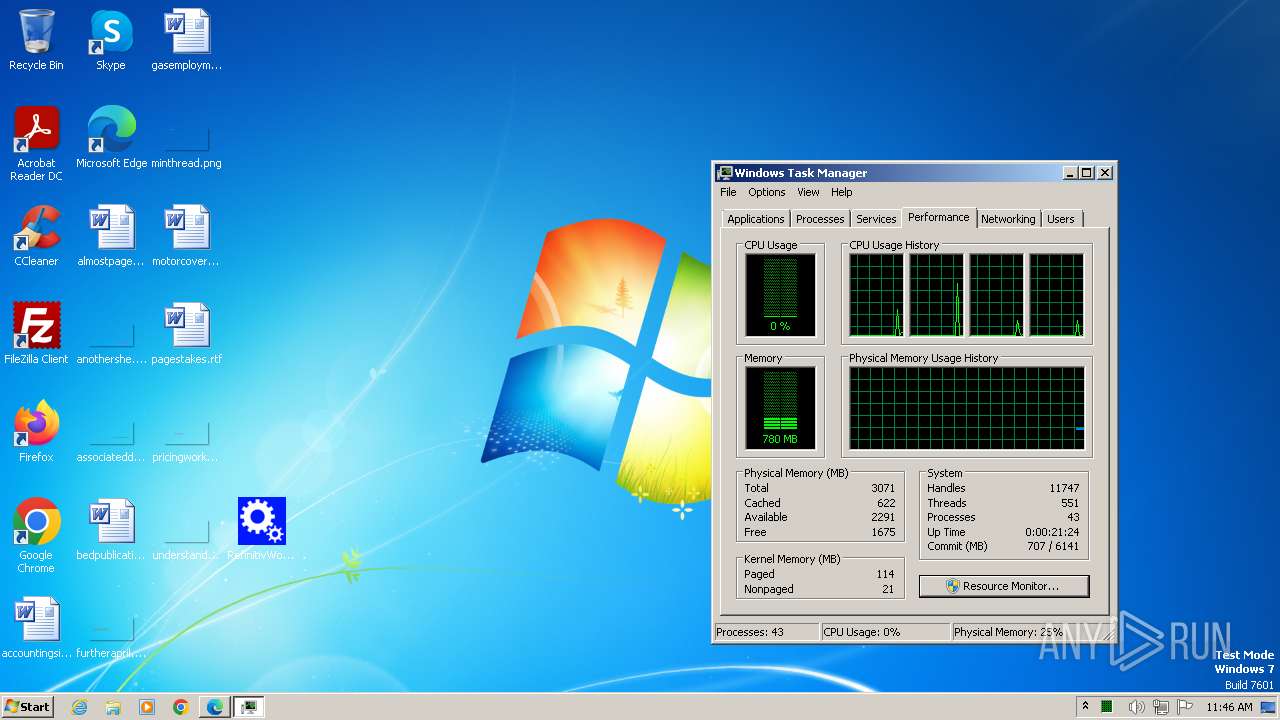
Task: Open Acrobat Reader DC shortcut
Action: 36,144
